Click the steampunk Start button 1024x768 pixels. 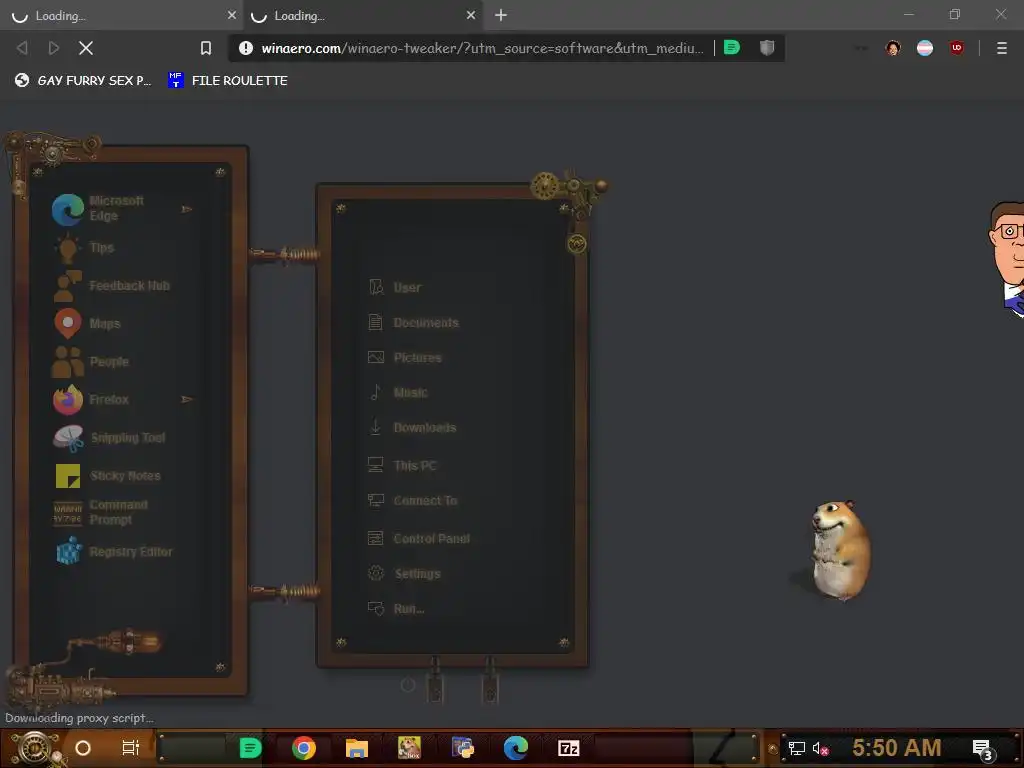(35, 748)
